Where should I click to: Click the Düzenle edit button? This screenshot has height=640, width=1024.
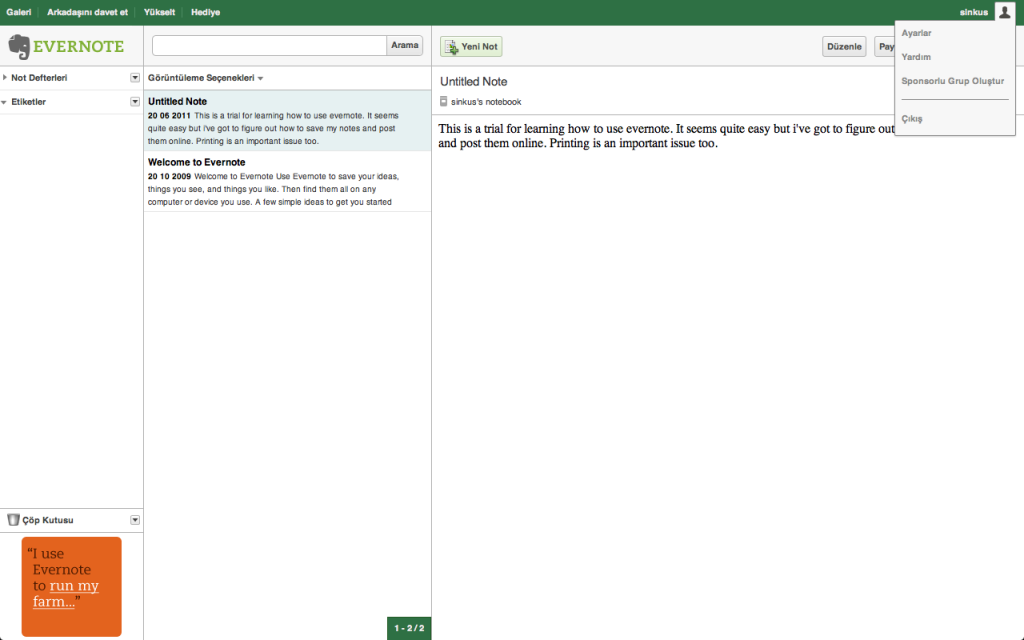(844, 46)
